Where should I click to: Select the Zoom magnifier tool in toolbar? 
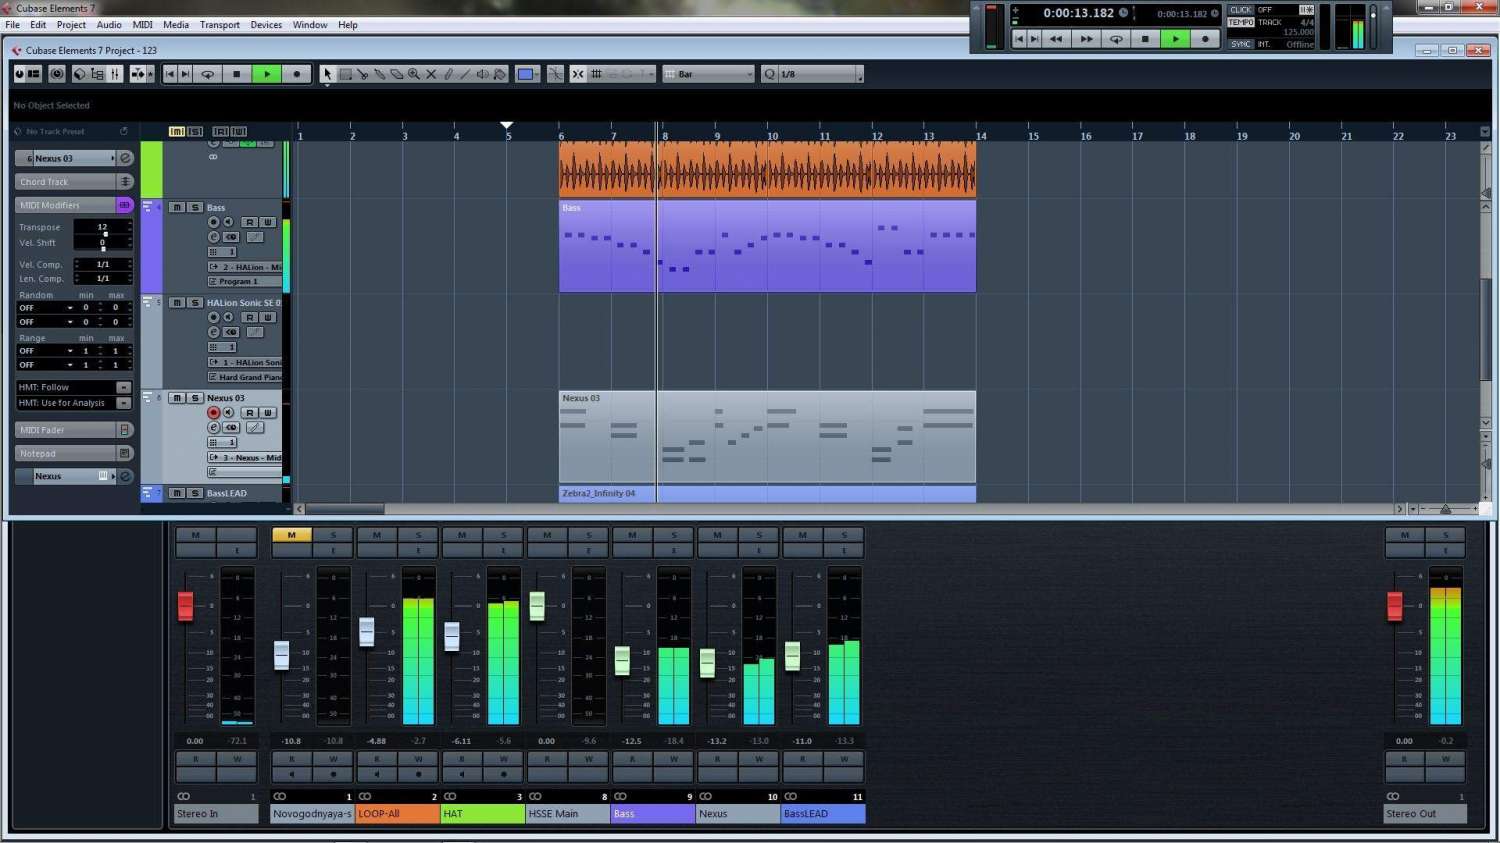[x=414, y=74]
